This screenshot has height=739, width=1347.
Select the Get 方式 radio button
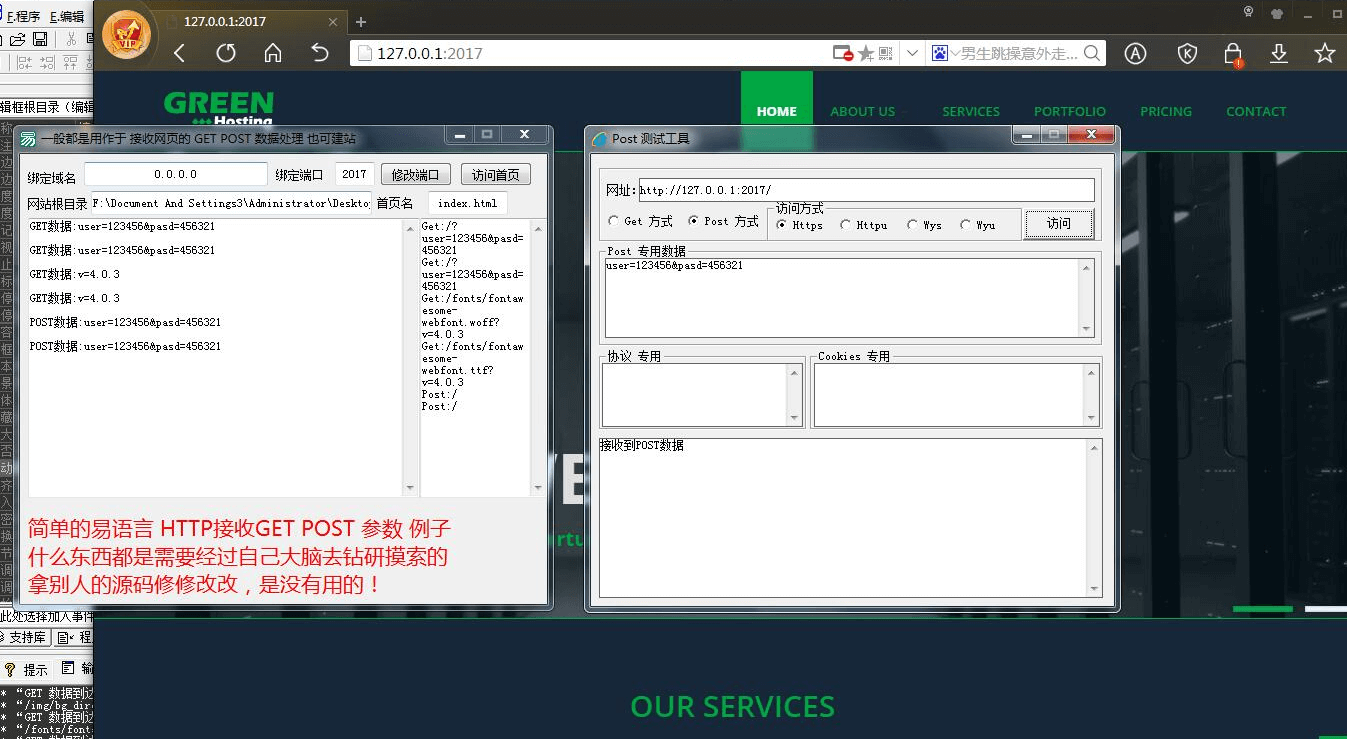(x=612, y=222)
